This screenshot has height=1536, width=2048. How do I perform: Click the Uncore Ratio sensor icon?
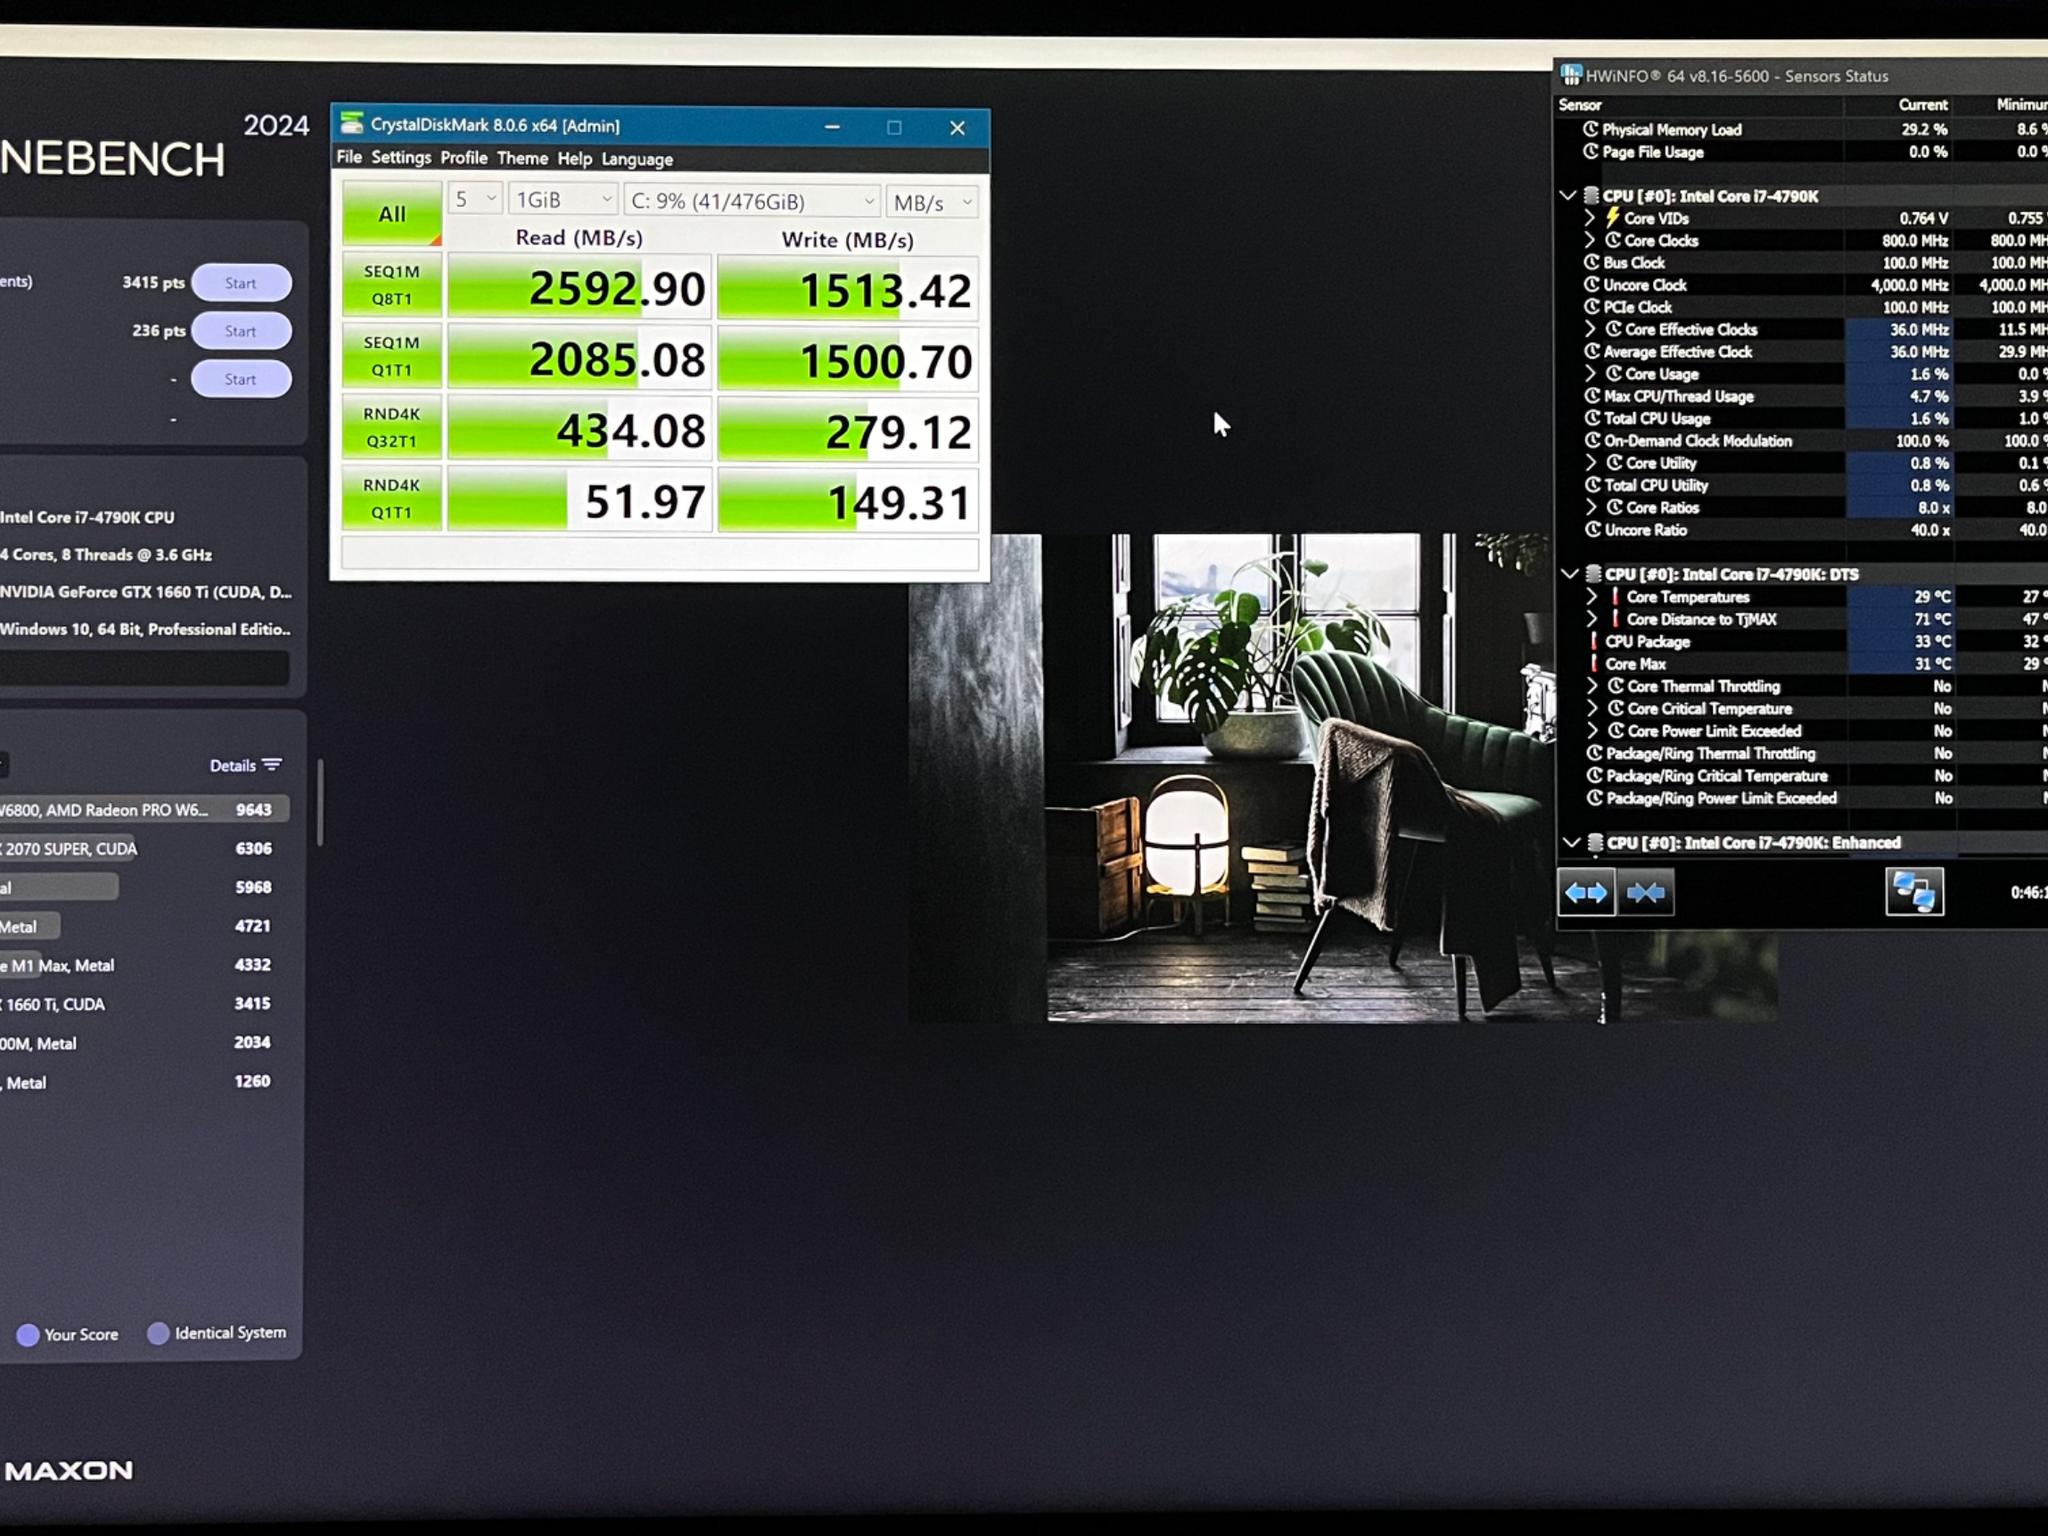(x=1594, y=530)
